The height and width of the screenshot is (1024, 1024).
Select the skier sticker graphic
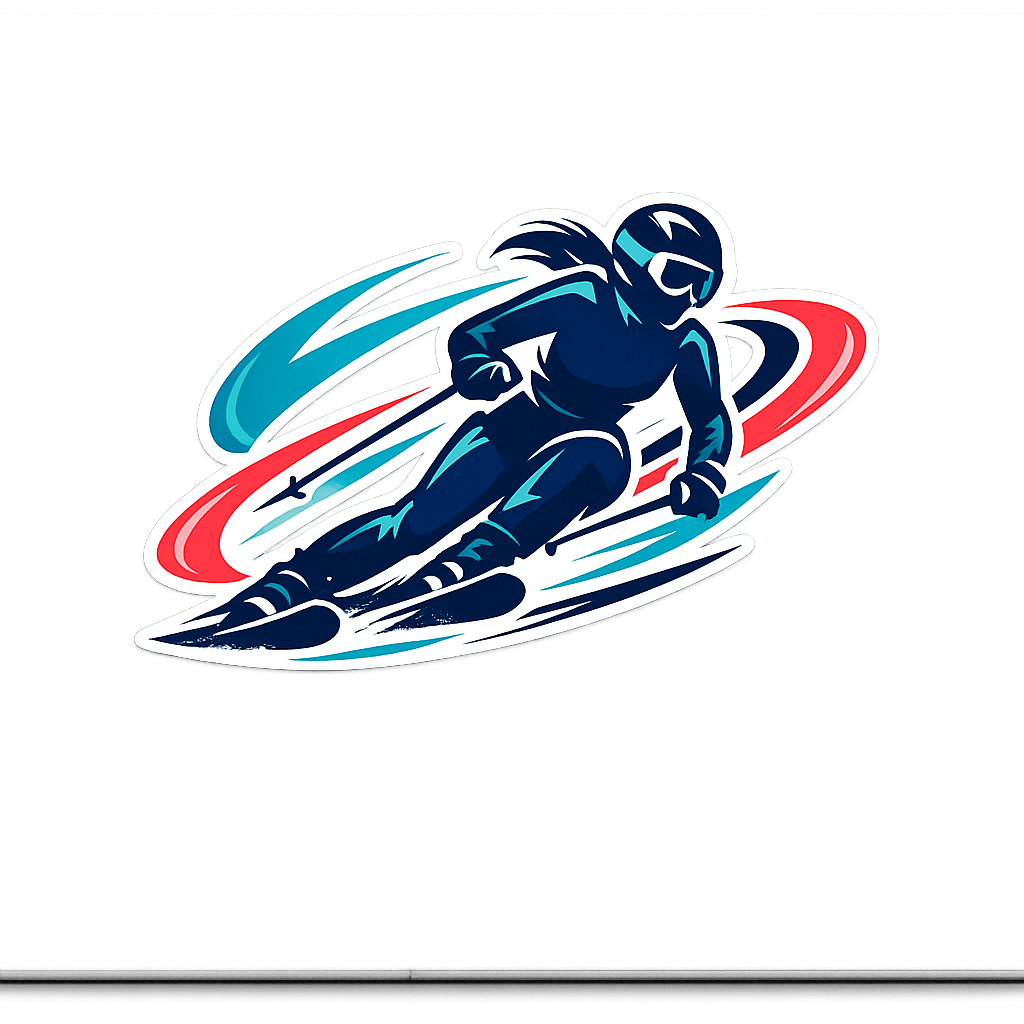point(506,431)
